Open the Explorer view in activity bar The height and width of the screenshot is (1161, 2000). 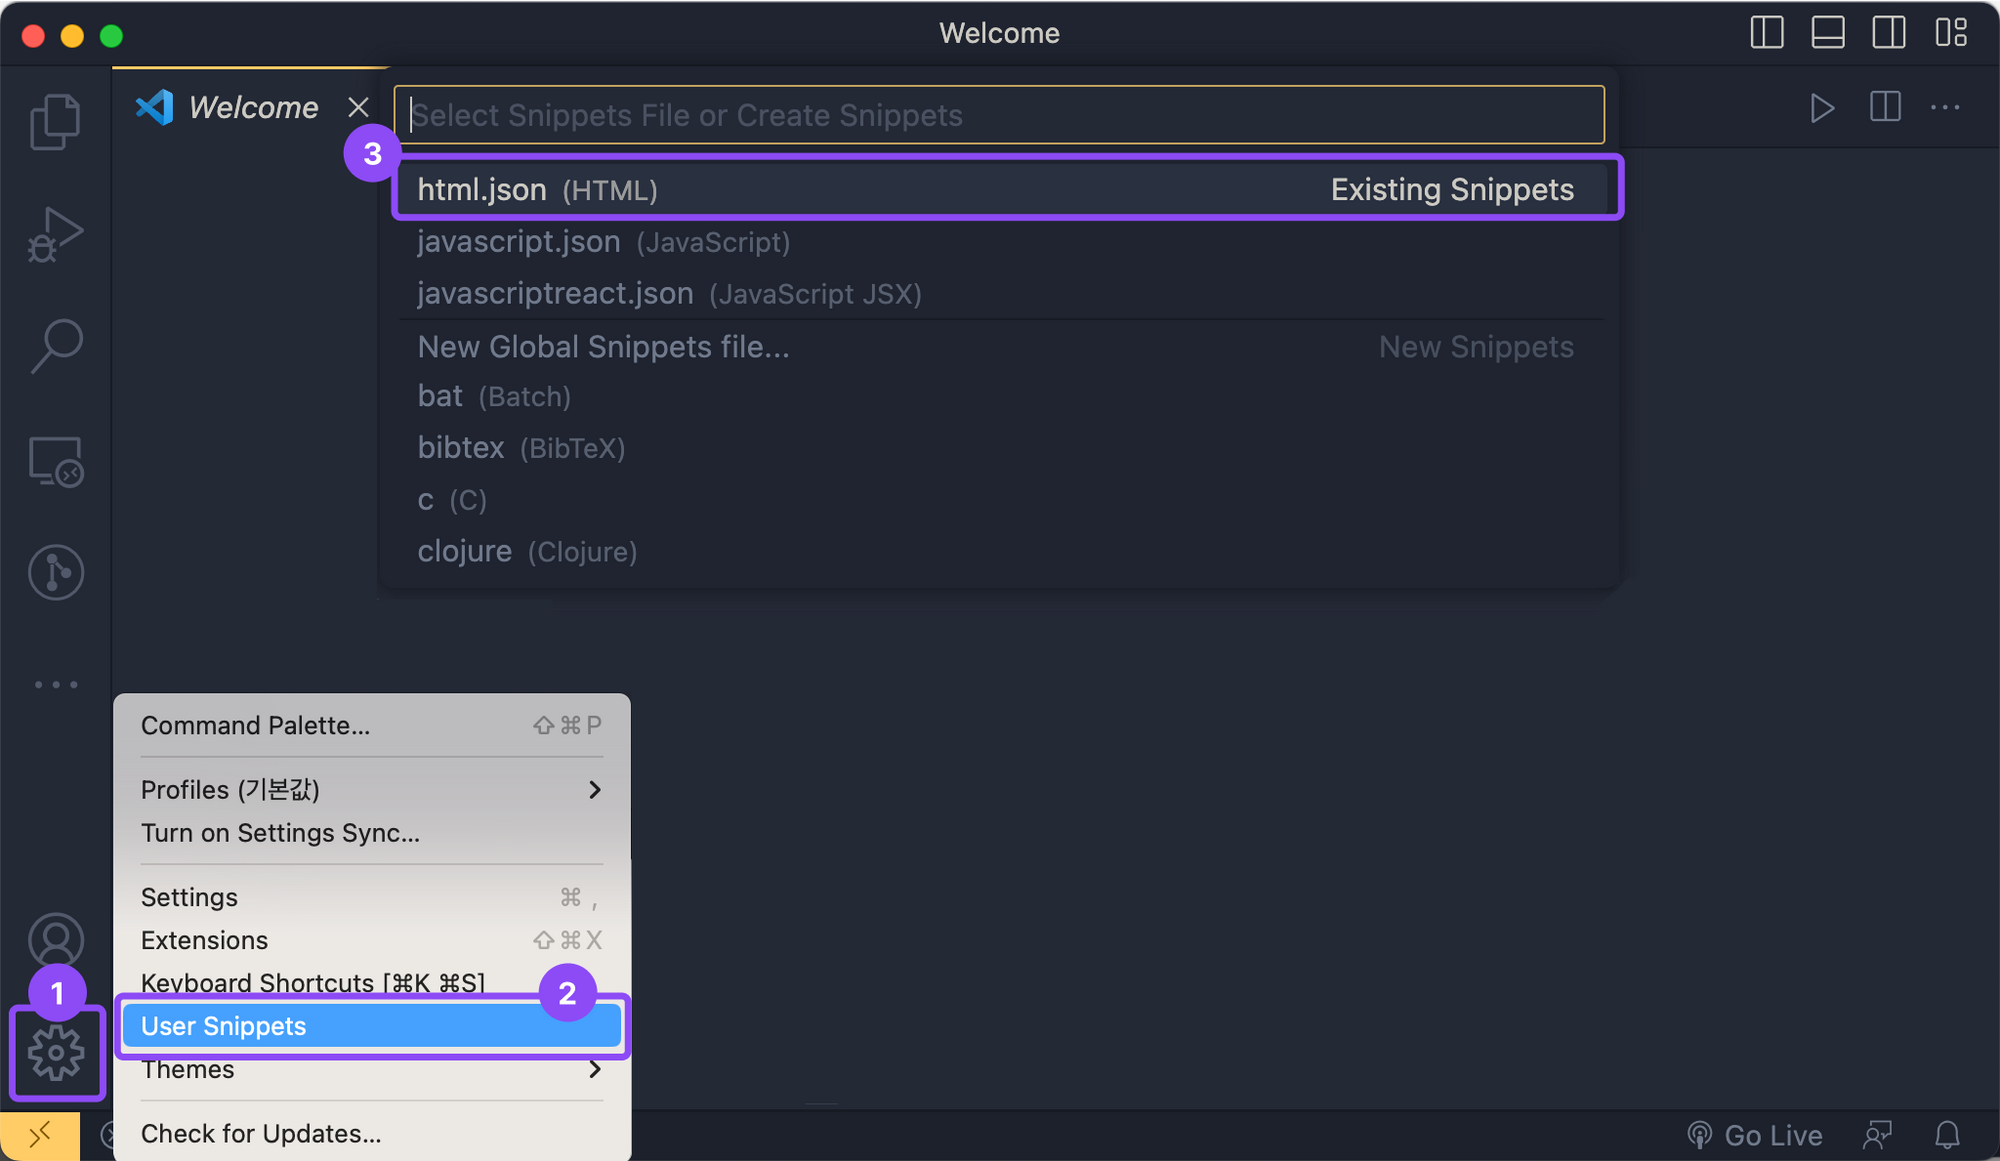55,122
